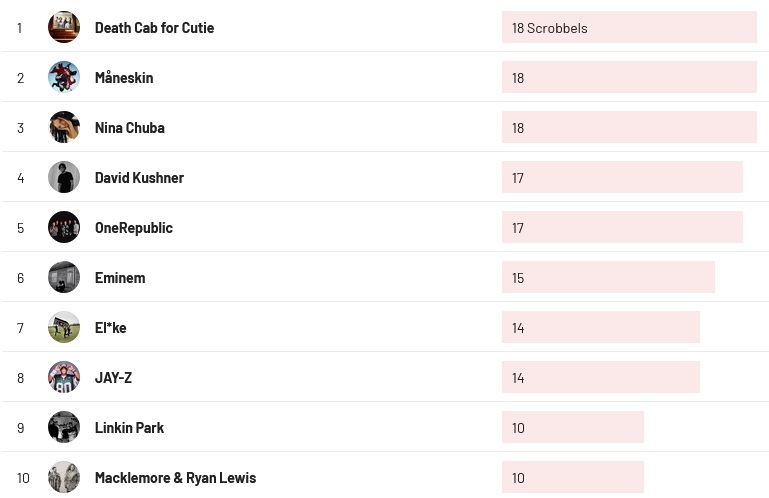Viewport: 769px width, 498px height.
Task: Open the Måneskin artist name link
Action: (124, 78)
